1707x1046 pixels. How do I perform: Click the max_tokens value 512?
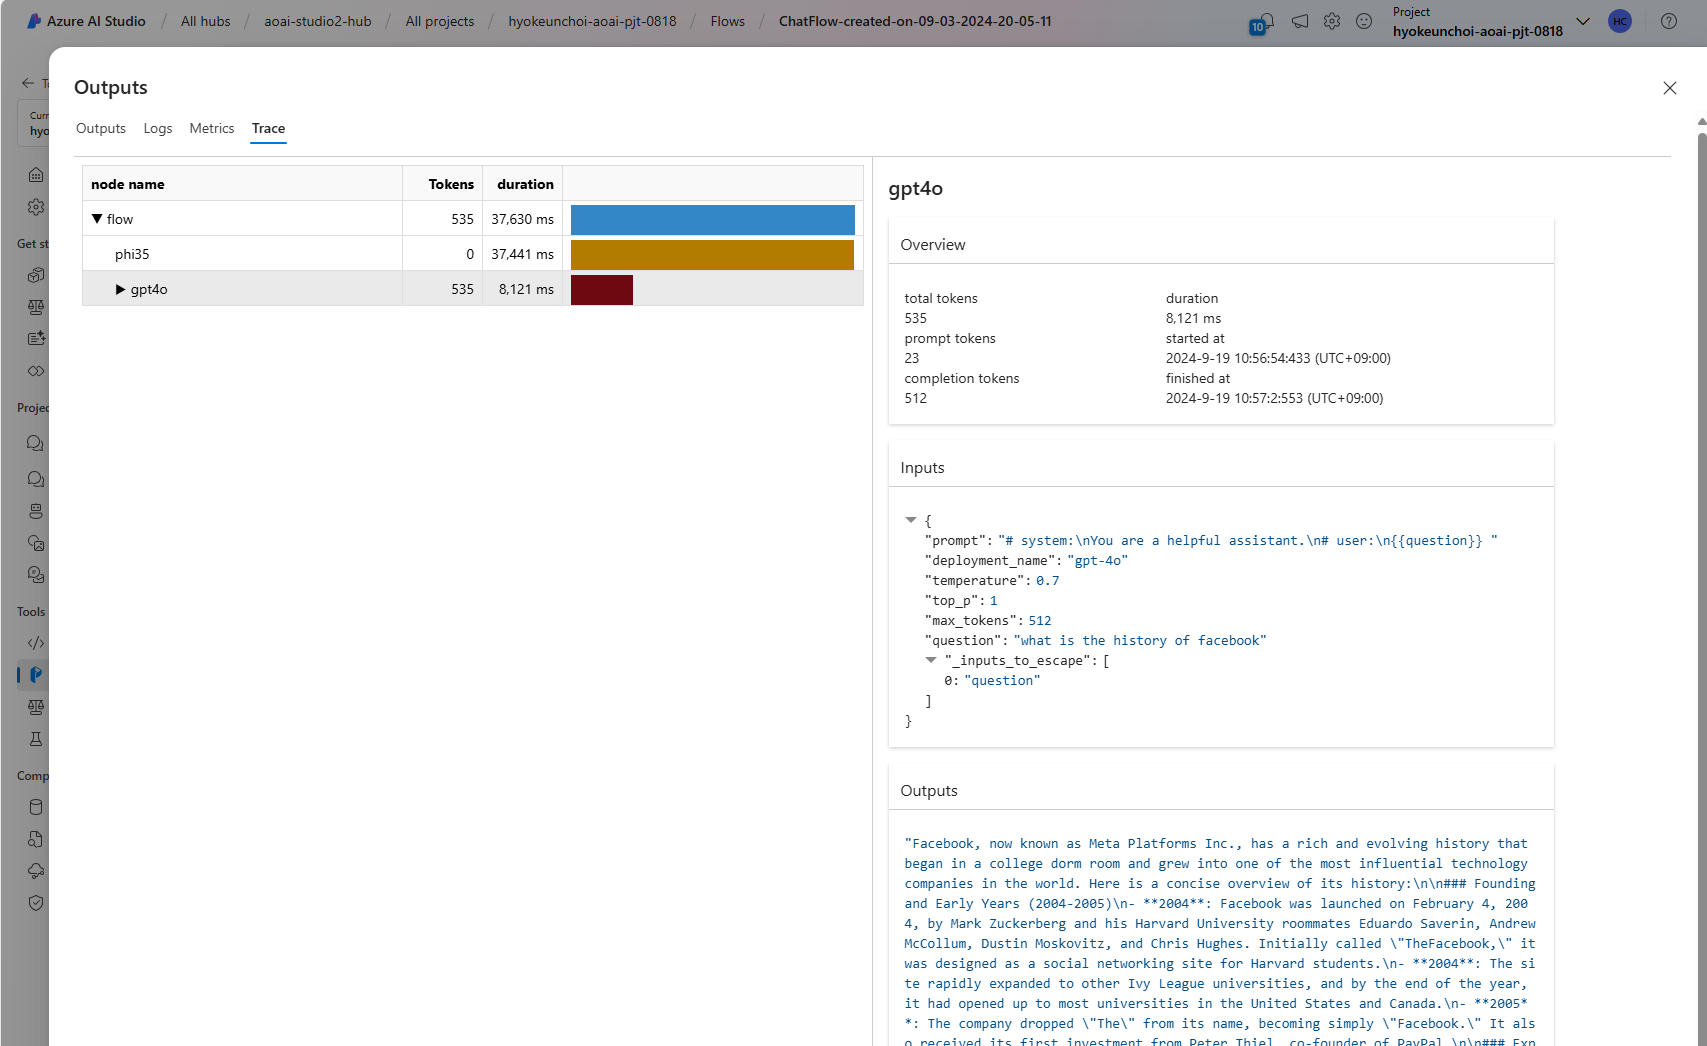(1040, 620)
